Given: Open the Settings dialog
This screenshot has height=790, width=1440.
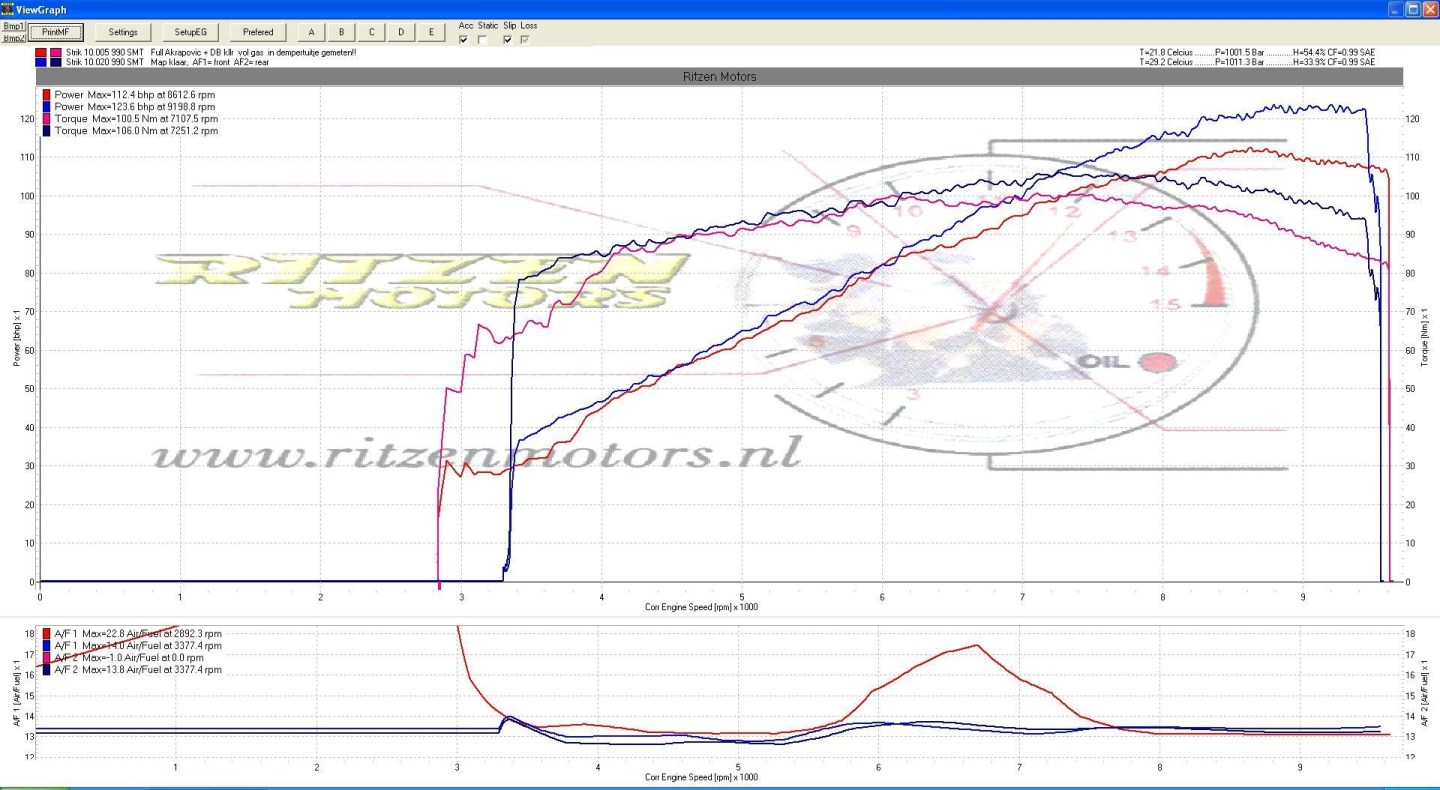Looking at the screenshot, I should [x=123, y=32].
